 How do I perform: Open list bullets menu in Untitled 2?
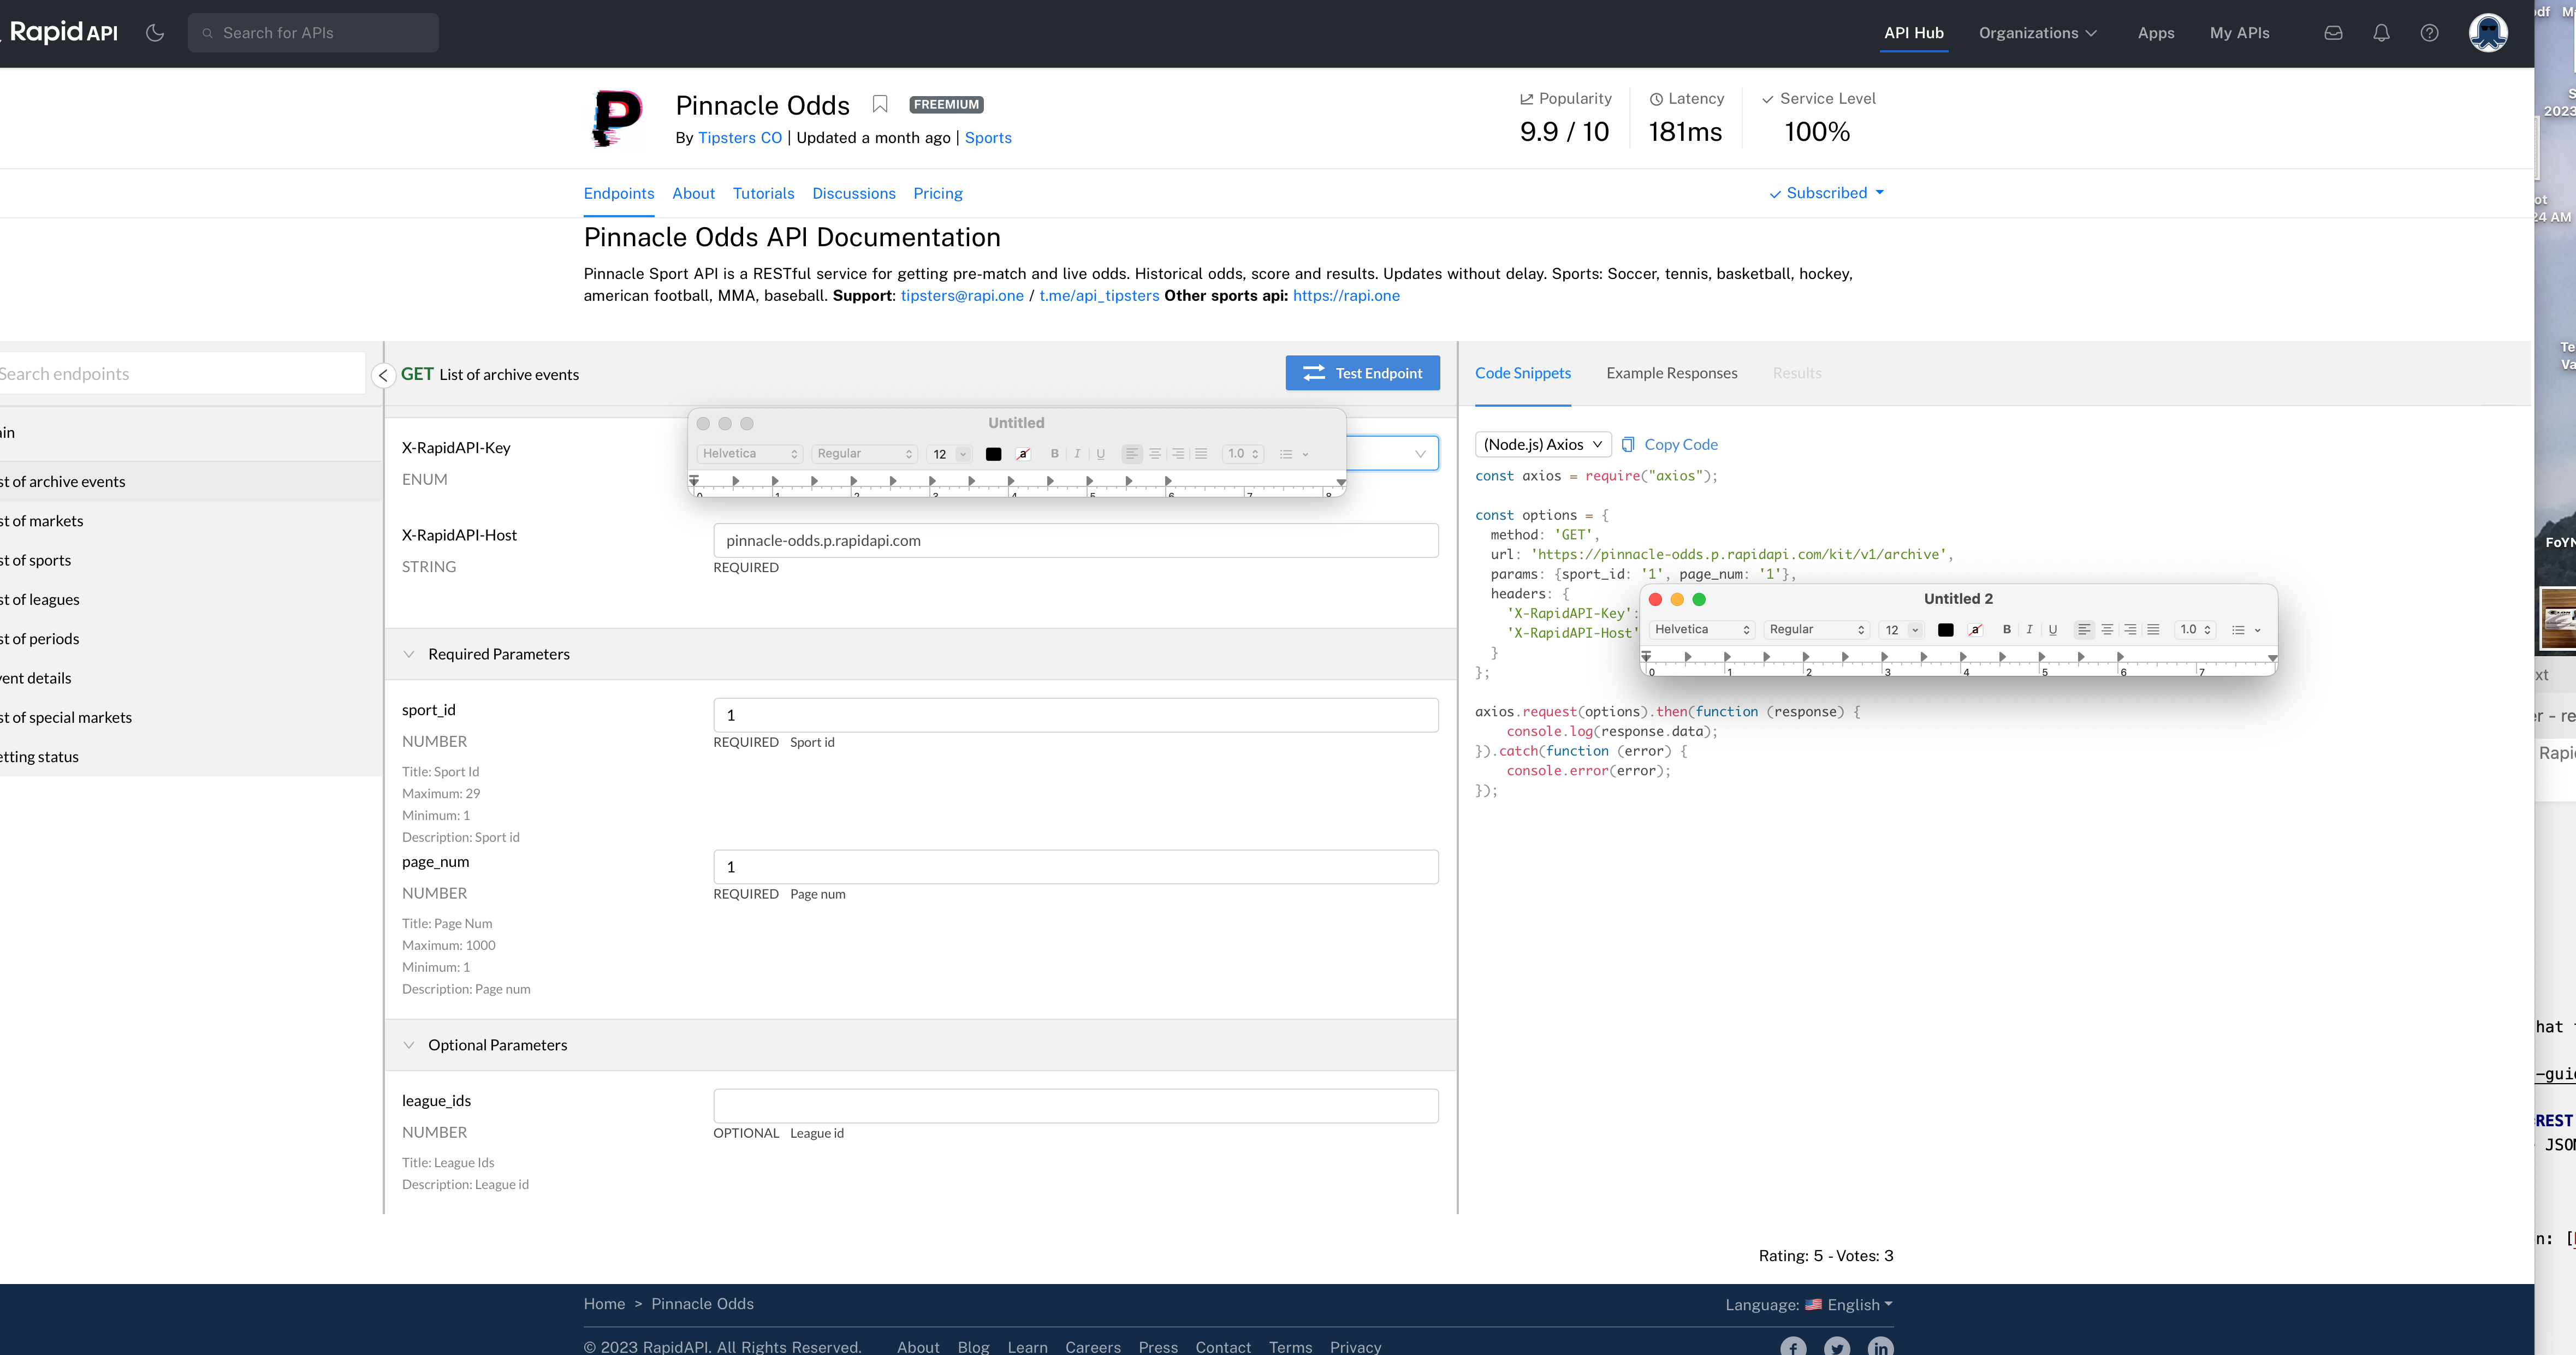(x=2246, y=630)
